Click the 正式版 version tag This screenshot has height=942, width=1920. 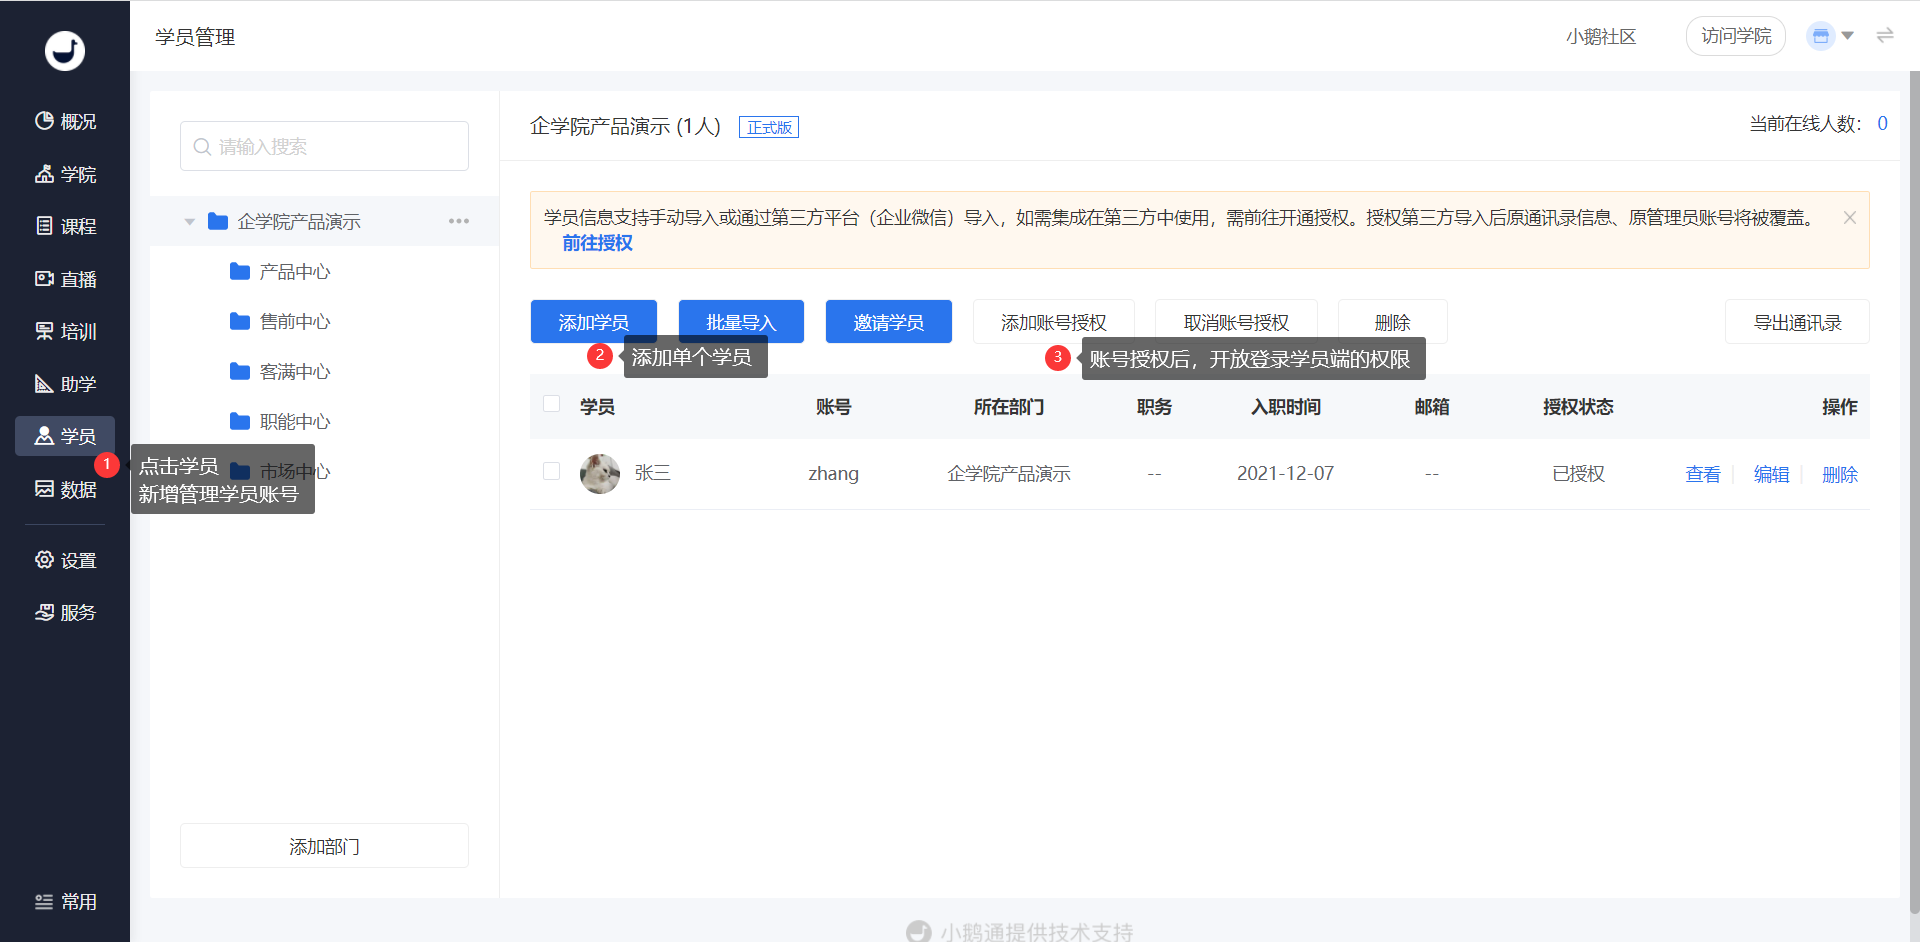tap(769, 127)
